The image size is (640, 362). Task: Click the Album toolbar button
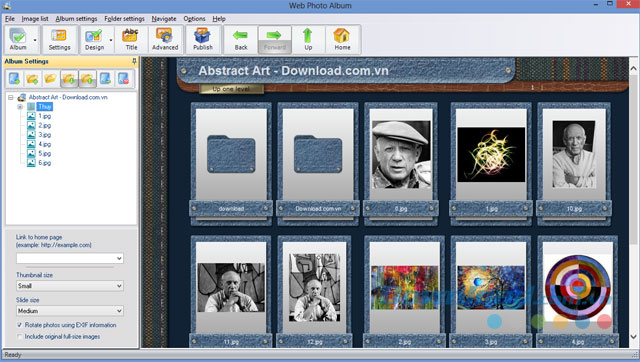pyautogui.click(x=18, y=40)
